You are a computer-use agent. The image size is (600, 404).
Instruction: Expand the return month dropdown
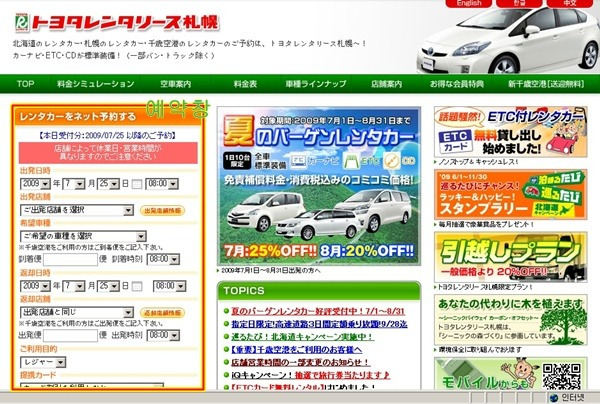[73, 286]
